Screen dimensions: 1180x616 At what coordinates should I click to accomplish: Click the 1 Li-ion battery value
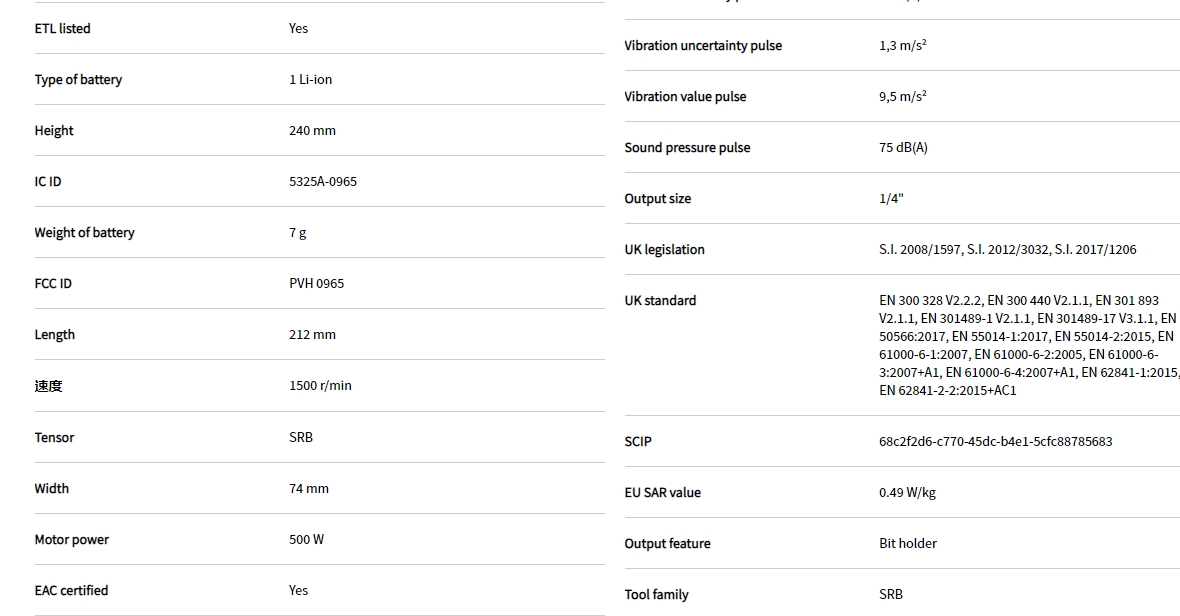click(x=310, y=79)
